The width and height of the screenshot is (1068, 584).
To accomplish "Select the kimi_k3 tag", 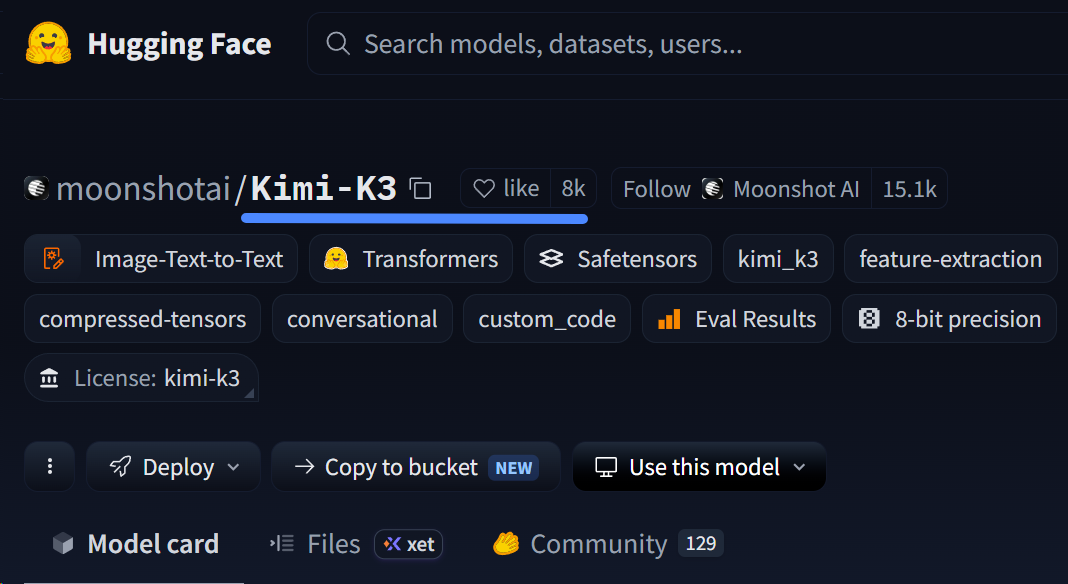I will (x=778, y=259).
